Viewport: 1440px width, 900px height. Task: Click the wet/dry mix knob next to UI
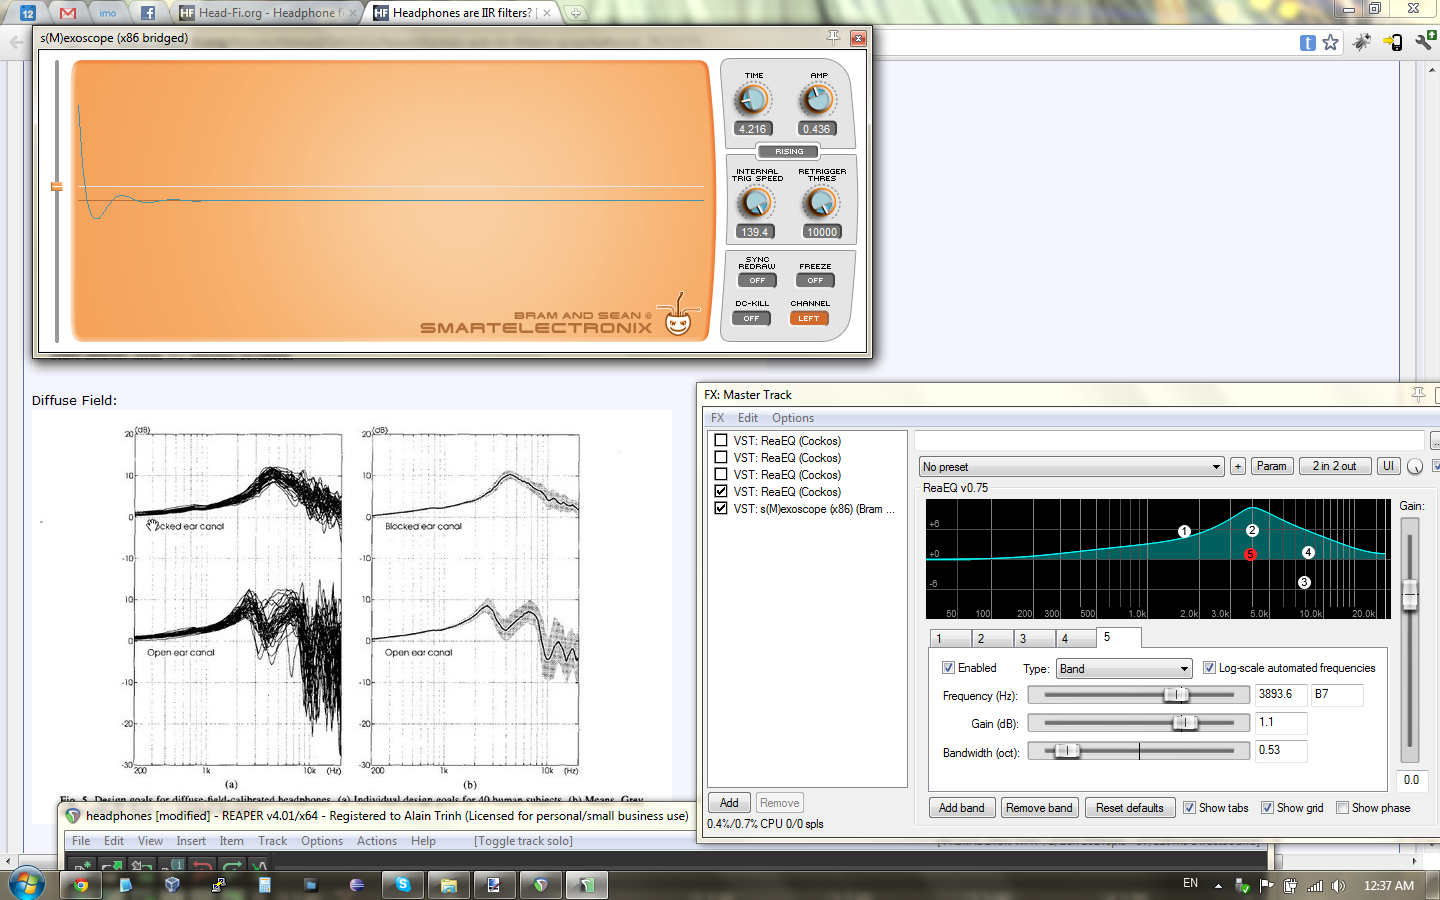[x=1415, y=467]
